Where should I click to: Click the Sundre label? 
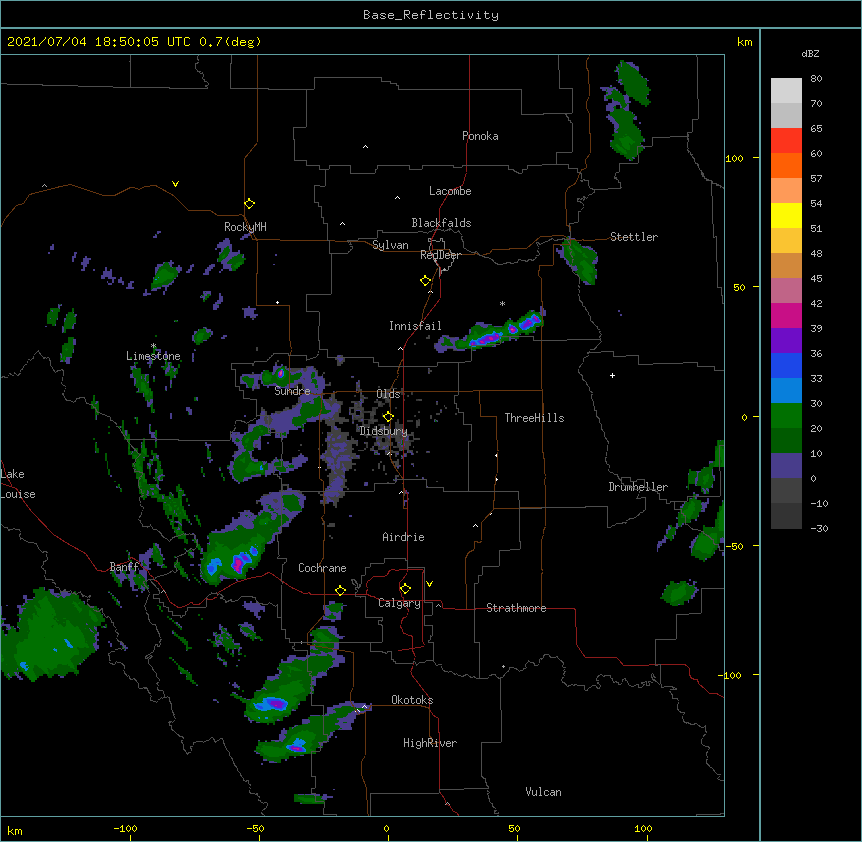pyautogui.click(x=292, y=391)
